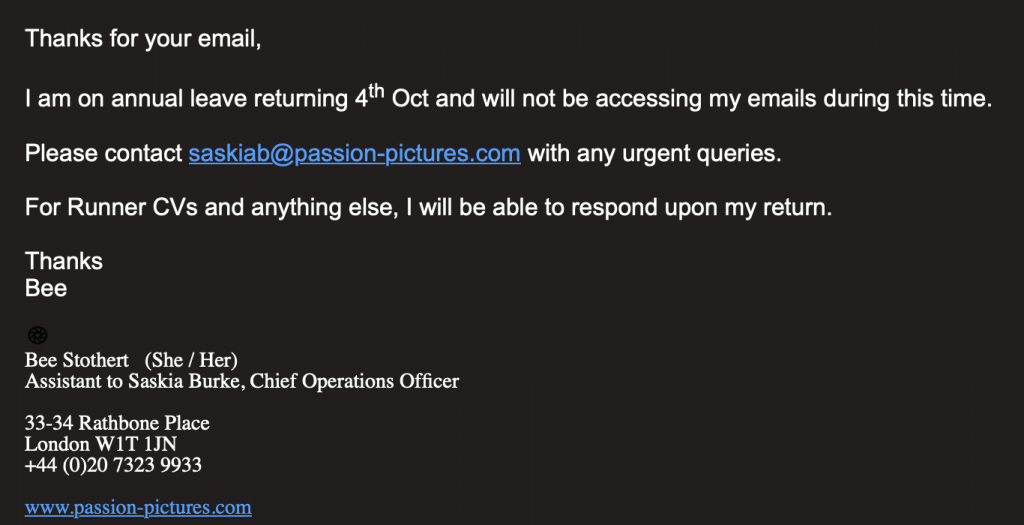
Task: Click the "33-34 Rathbone Place" address line
Action: pos(118,423)
